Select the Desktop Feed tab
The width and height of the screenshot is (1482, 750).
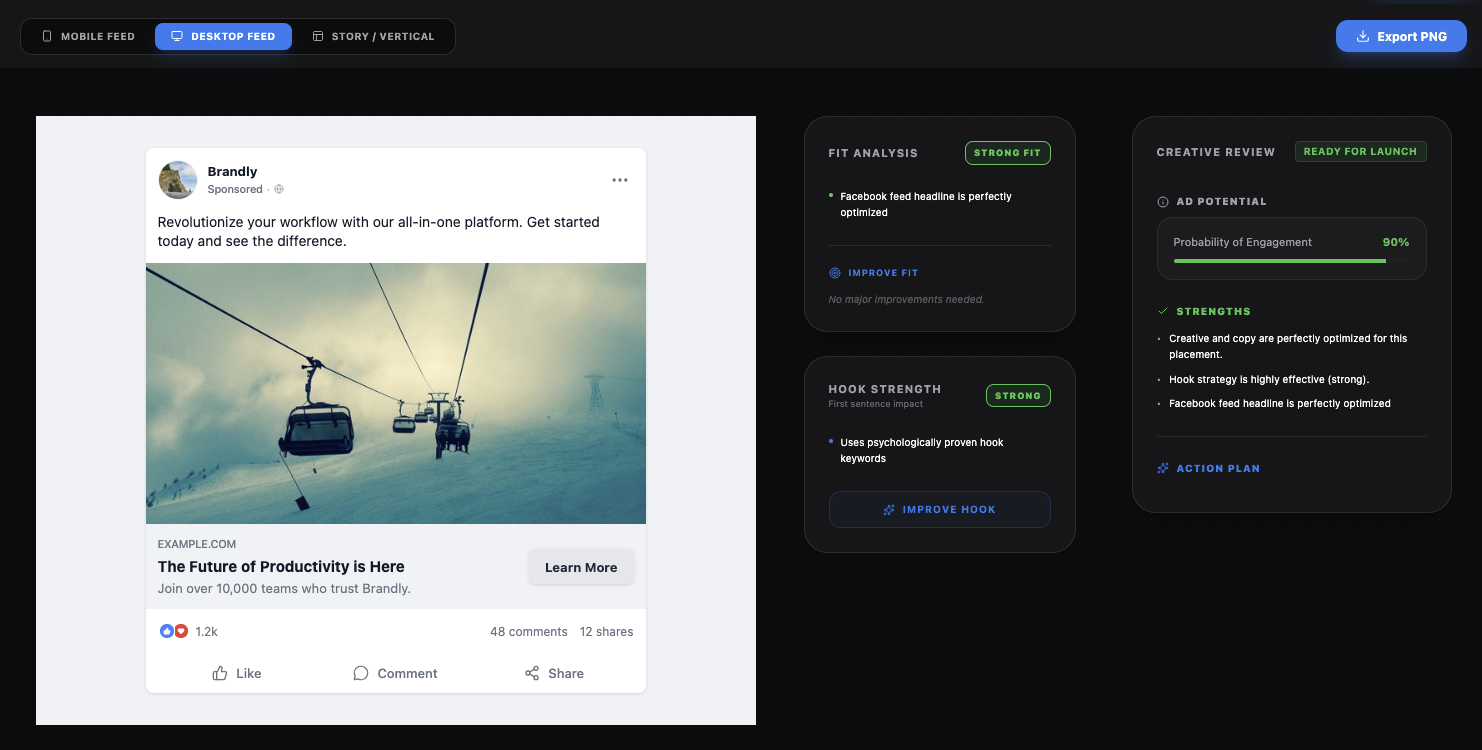click(x=223, y=36)
